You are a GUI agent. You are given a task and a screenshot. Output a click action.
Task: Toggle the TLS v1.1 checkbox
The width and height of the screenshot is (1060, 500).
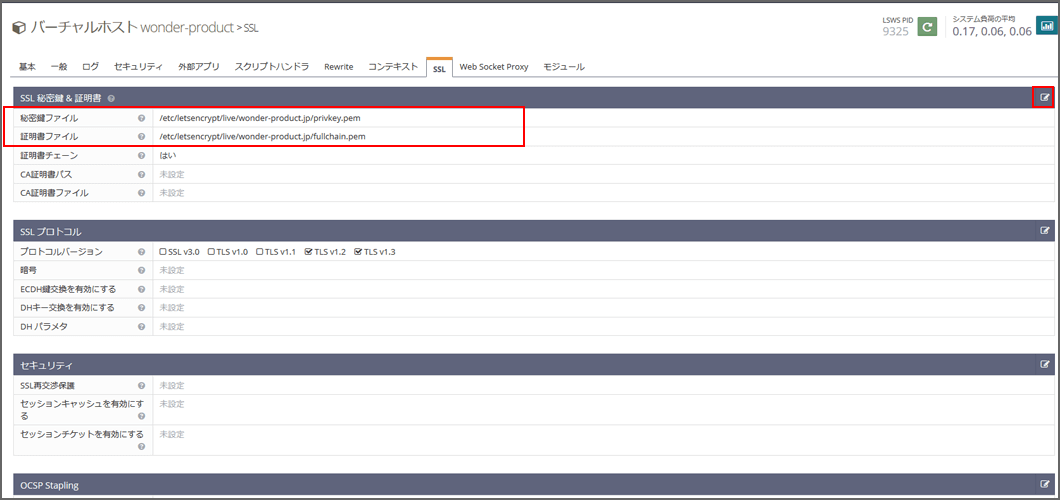pyautogui.click(x=260, y=252)
